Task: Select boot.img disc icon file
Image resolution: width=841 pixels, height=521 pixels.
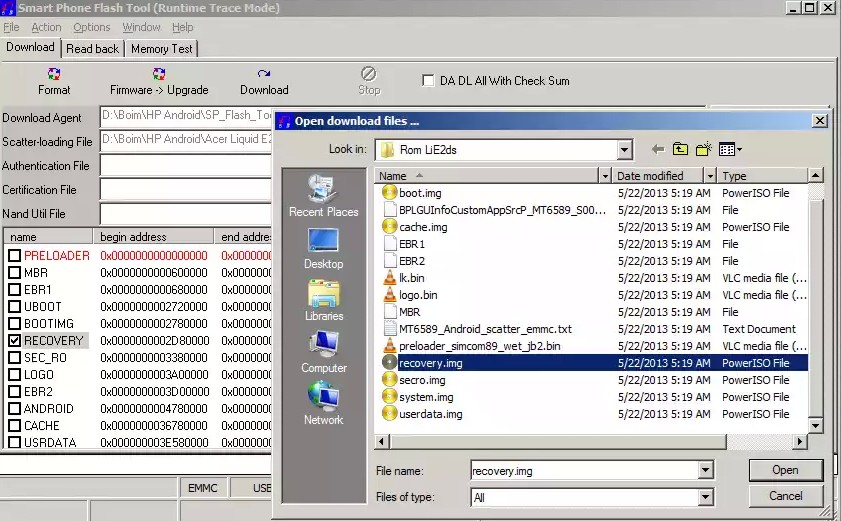Action: tap(389, 193)
